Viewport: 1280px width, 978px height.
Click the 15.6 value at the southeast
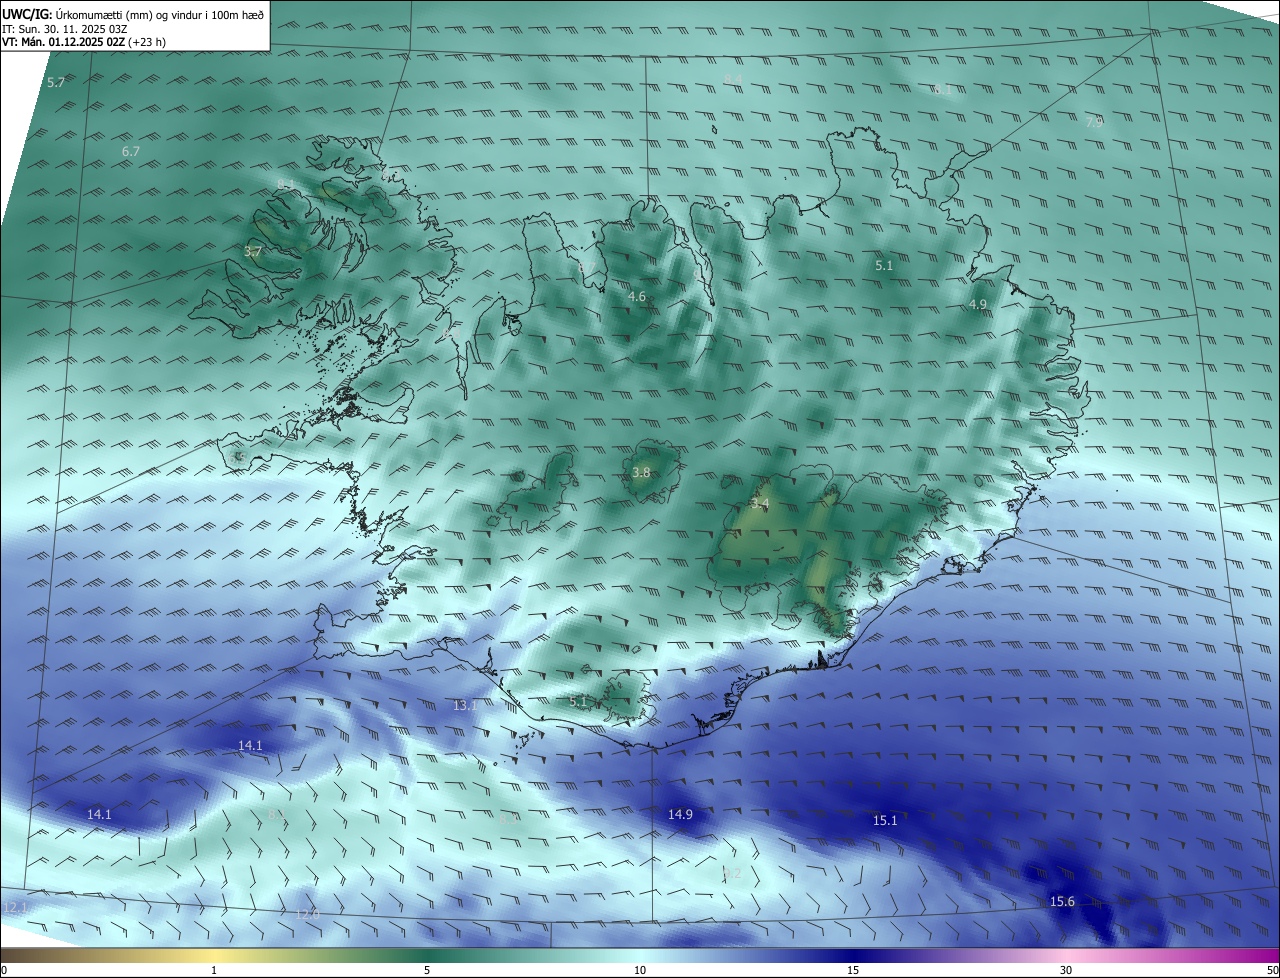1062,901
